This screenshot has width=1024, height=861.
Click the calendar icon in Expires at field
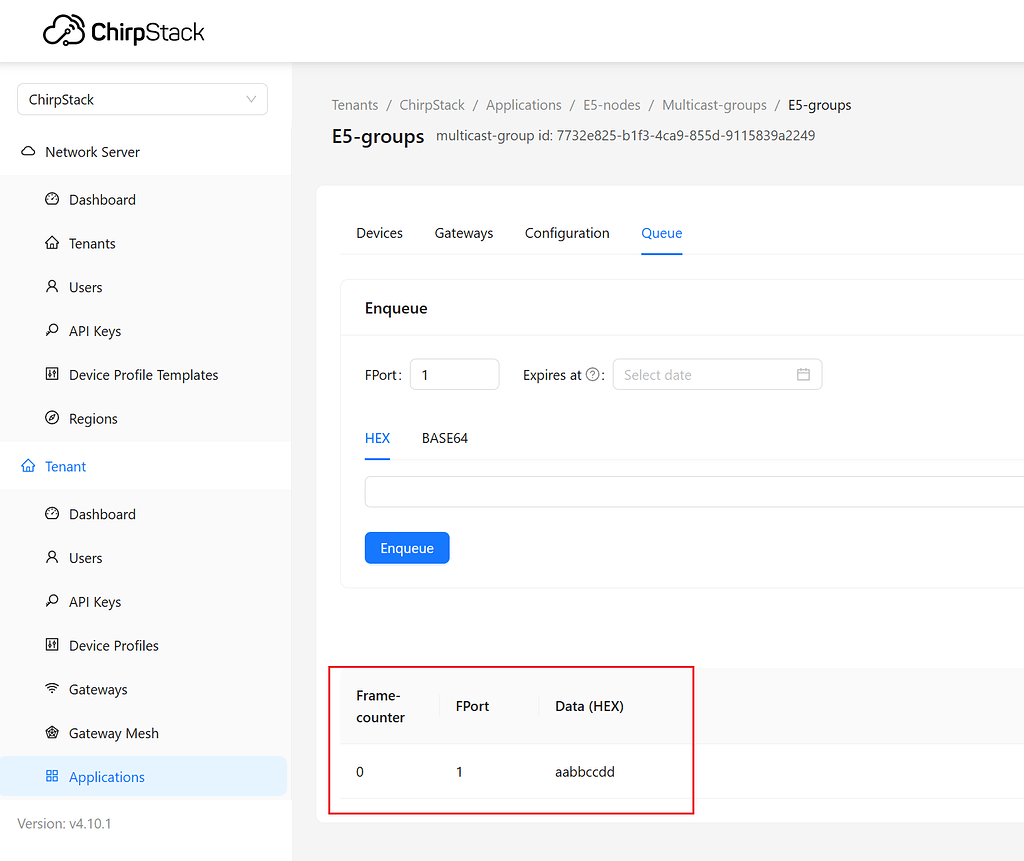(x=803, y=375)
